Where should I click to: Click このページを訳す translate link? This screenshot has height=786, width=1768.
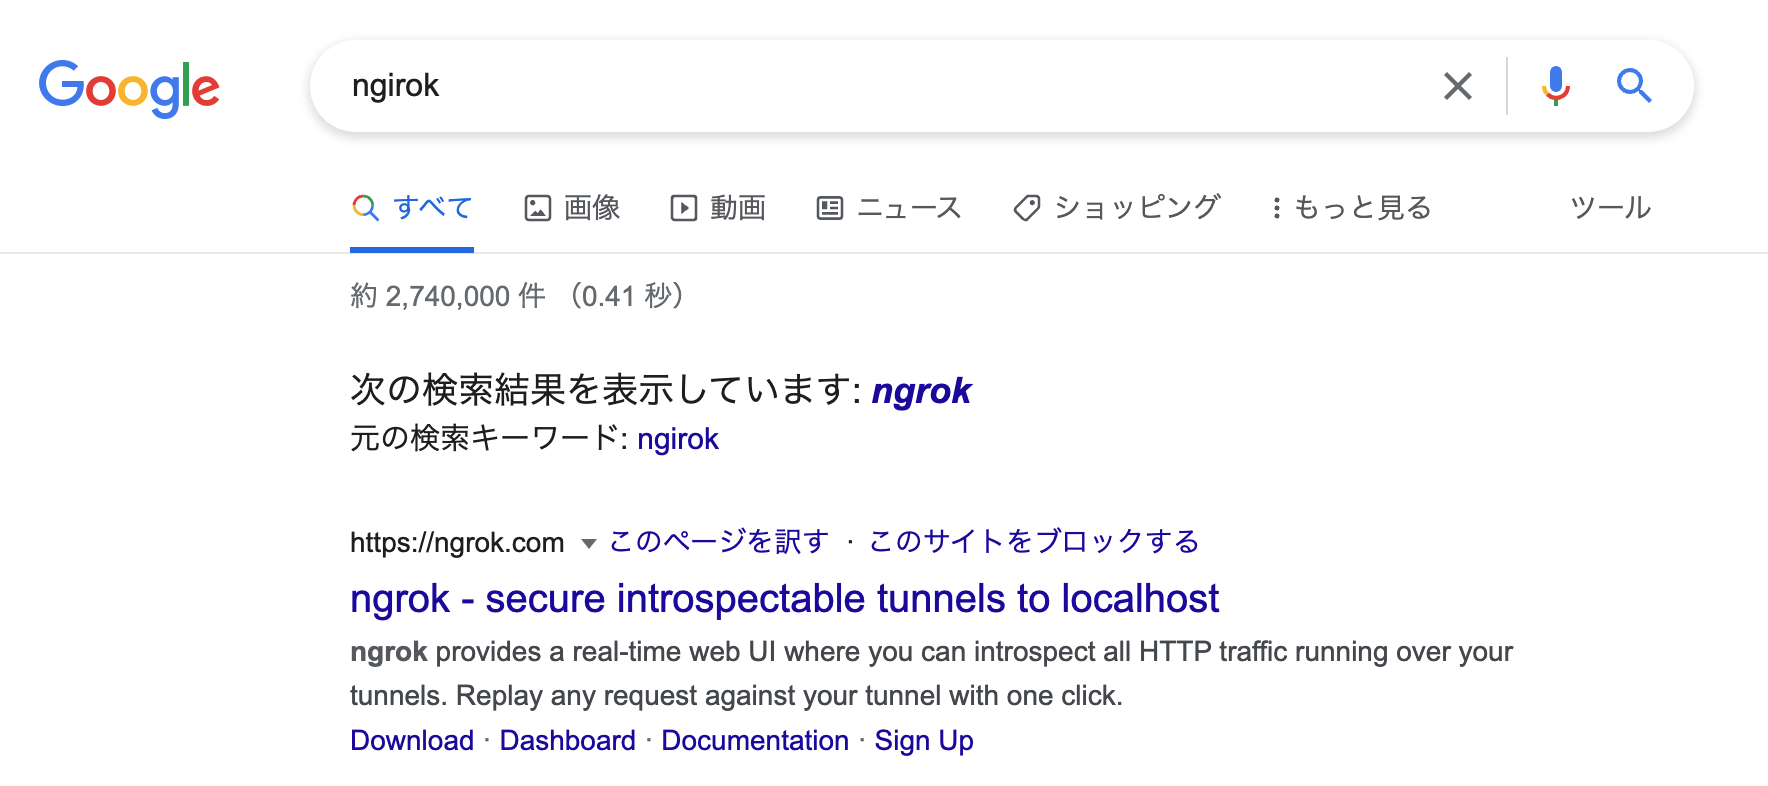[719, 542]
